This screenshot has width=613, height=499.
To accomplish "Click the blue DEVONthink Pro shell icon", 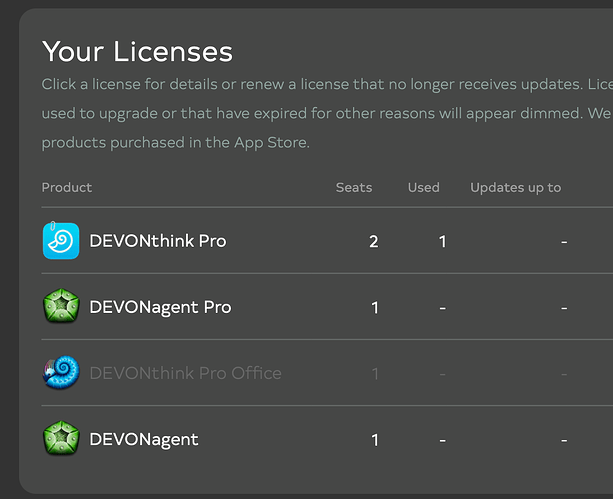I will click(x=61, y=241).
